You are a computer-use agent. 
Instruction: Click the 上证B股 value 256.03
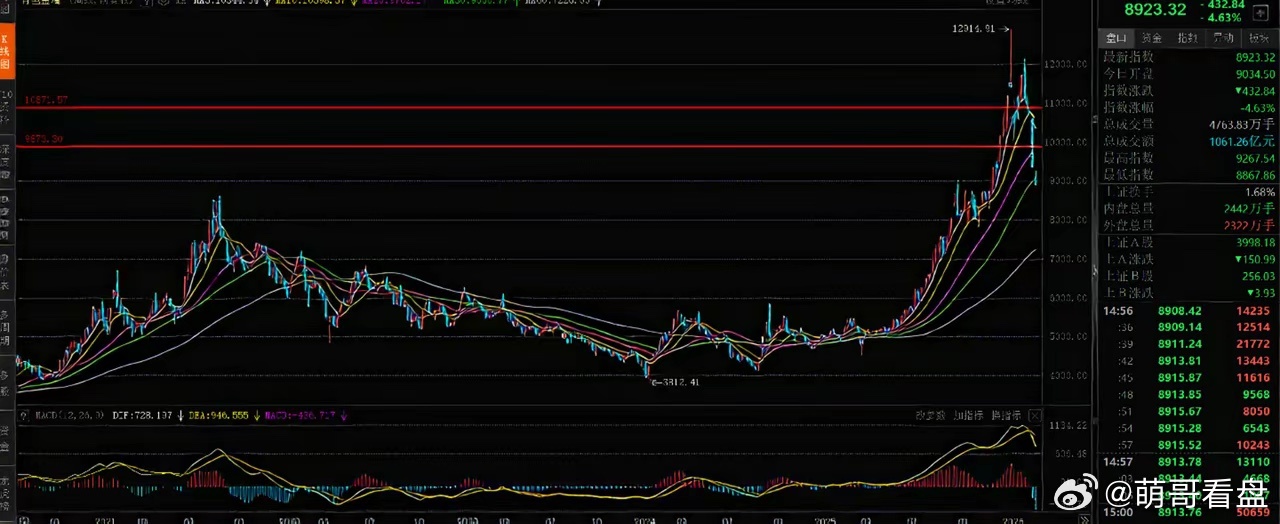coord(1259,276)
